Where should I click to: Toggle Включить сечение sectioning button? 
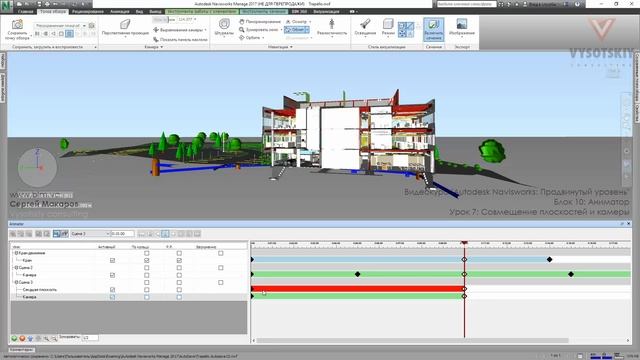pyautogui.click(x=433, y=29)
